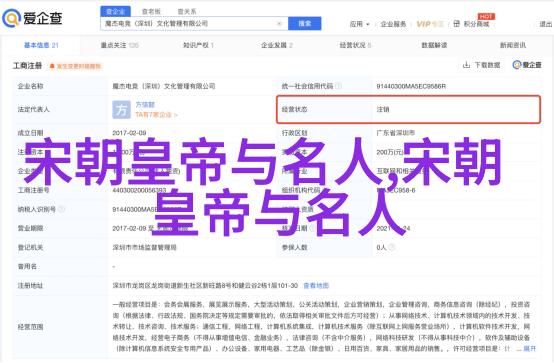554x363 pixels.
Task: Click the registered address text 深圳市龙岗区…
Action: pyautogui.click(x=205, y=286)
